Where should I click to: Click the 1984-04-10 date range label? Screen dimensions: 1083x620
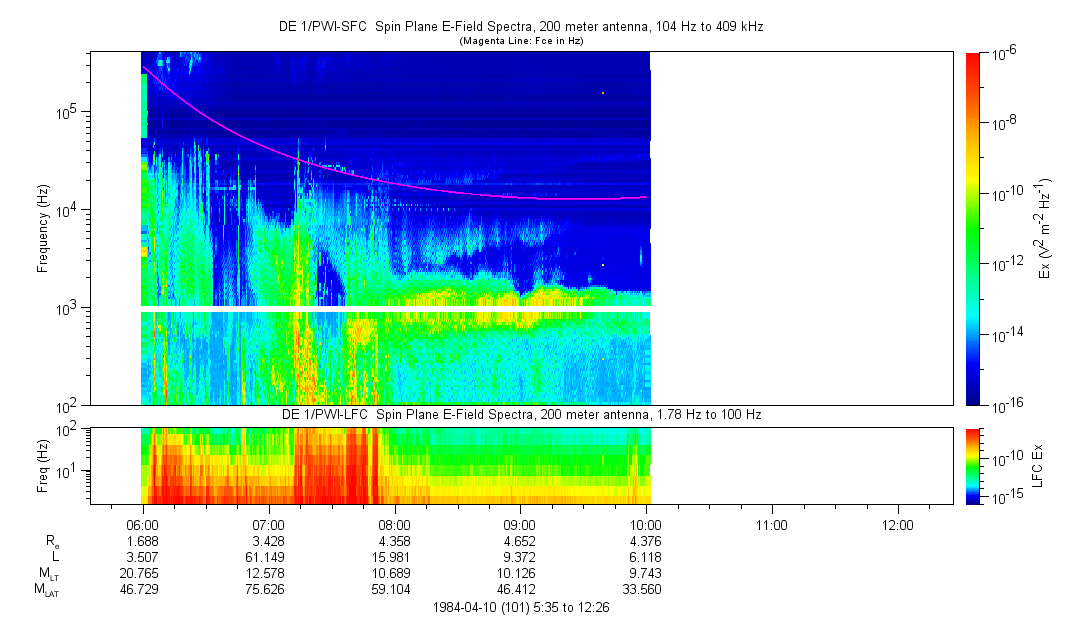click(x=521, y=608)
